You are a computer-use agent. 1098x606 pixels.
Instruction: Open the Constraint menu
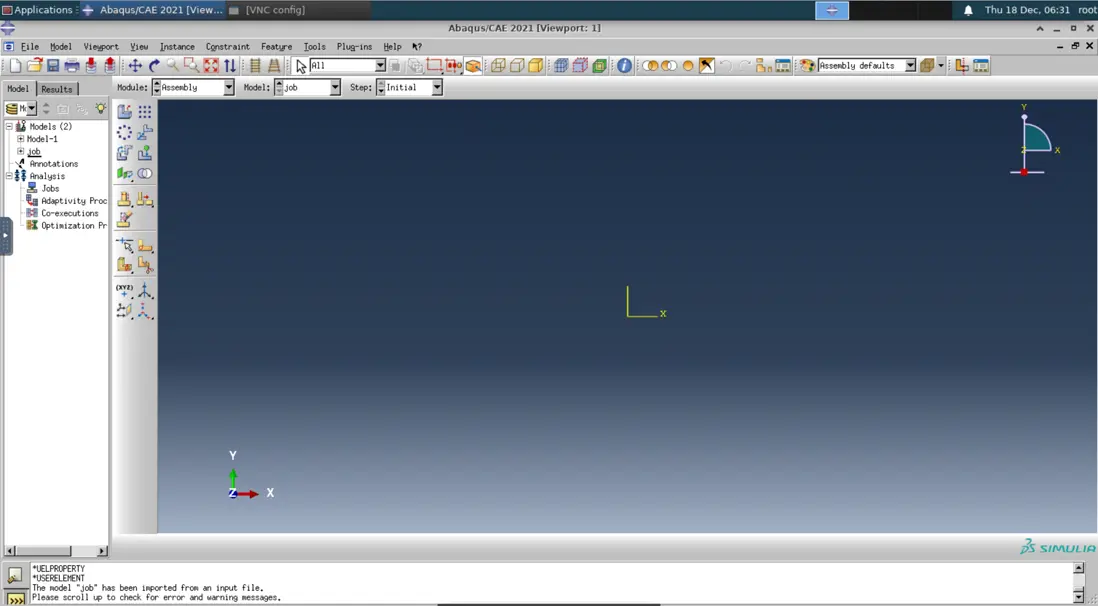coord(228,47)
